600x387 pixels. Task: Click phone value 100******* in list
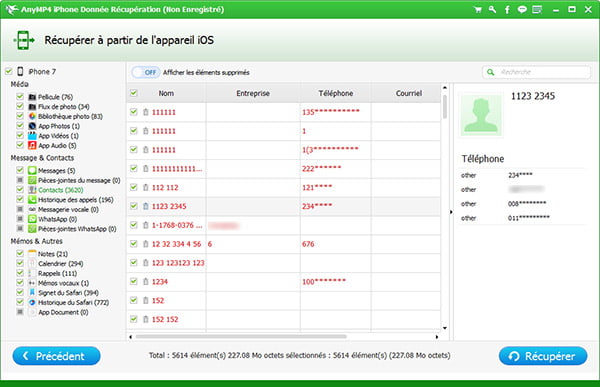pyautogui.click(x=324, y=281)
